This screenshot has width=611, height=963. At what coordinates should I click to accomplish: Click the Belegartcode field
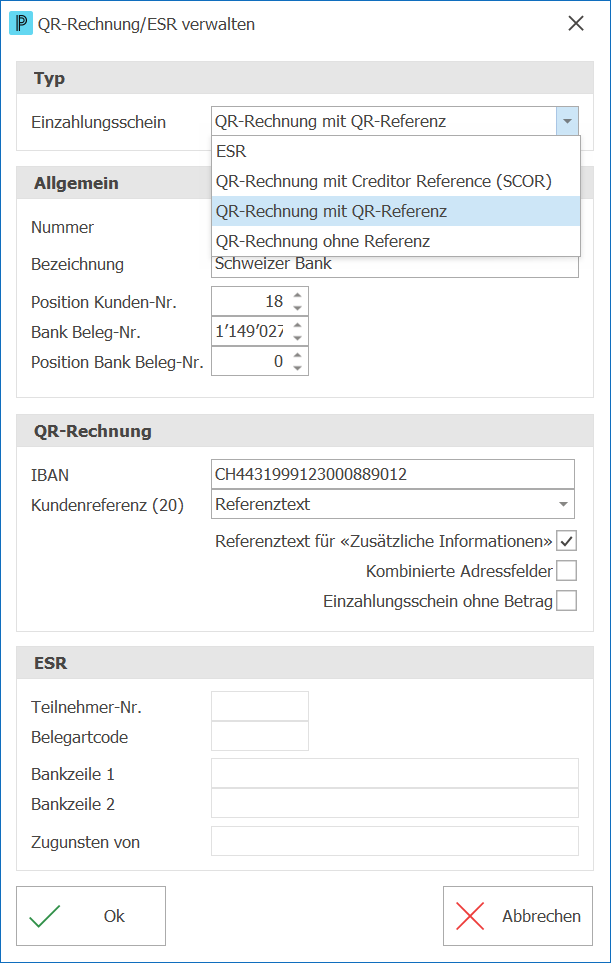click(x=260, y=736)
